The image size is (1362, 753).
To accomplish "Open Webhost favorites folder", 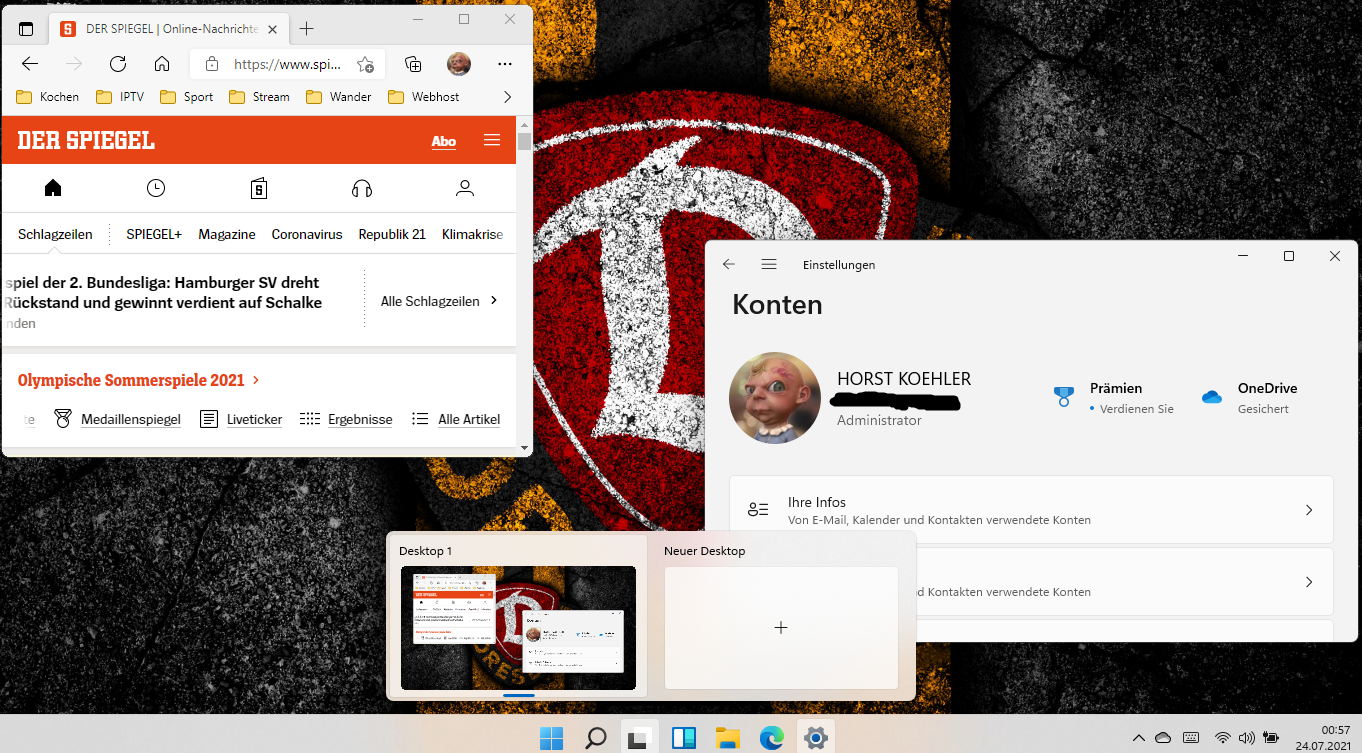I will 423,97.
